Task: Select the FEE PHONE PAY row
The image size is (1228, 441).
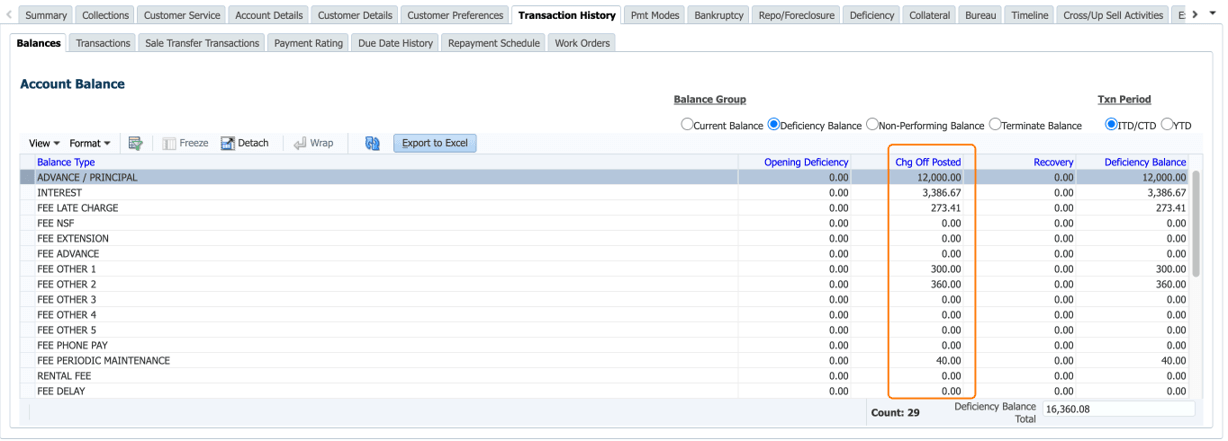Action: pyautogui.click(x=605, y=345)
